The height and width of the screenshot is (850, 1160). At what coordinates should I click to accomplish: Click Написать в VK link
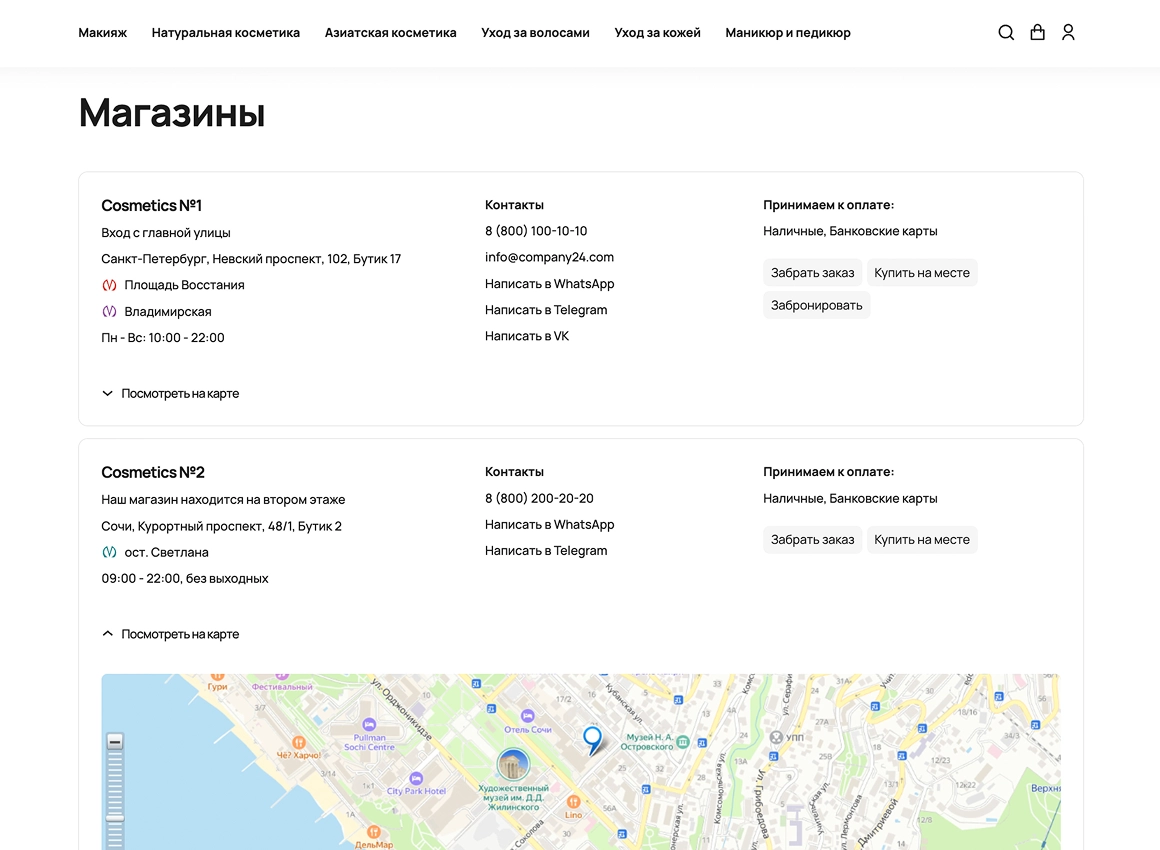click(x=527, y=337)
